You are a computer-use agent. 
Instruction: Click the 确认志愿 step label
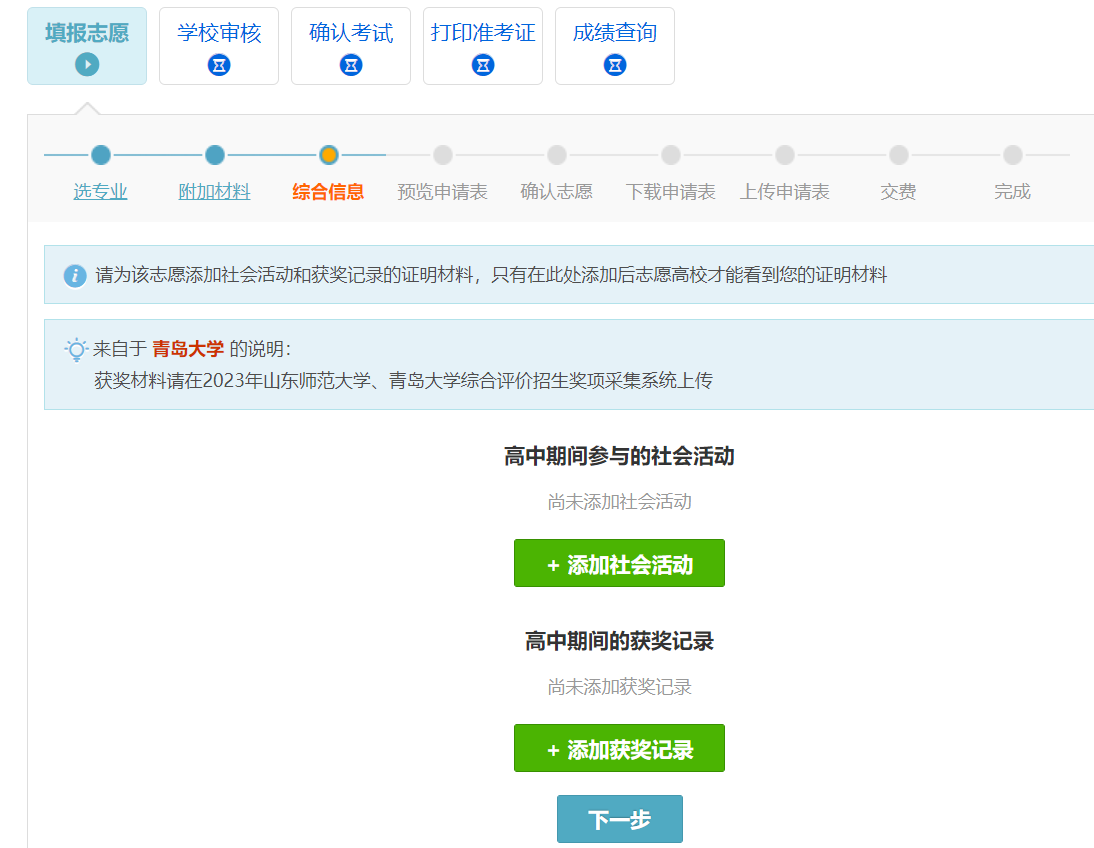click(556, 192)
